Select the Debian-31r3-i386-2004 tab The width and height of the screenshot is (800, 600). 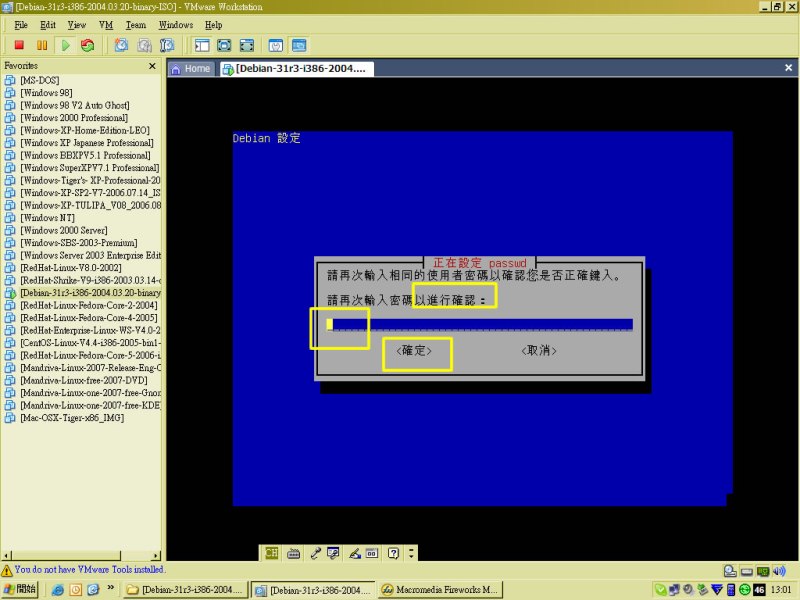(x=297, y=68)
